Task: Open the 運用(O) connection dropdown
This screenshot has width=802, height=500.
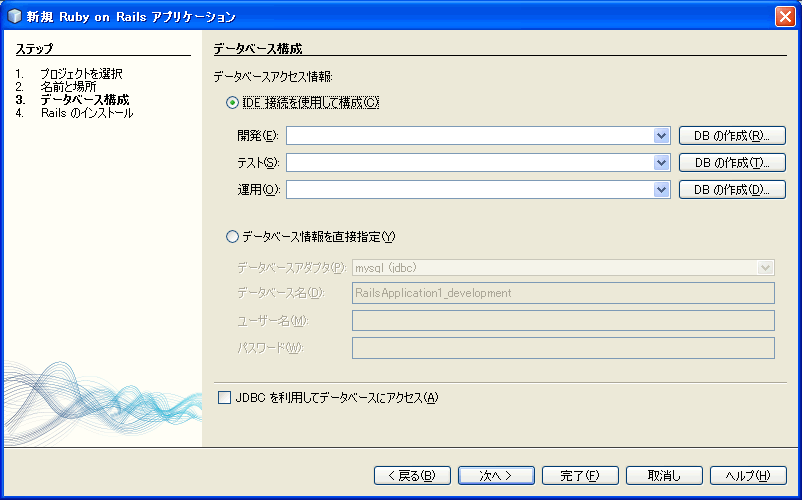Action: 661,190
